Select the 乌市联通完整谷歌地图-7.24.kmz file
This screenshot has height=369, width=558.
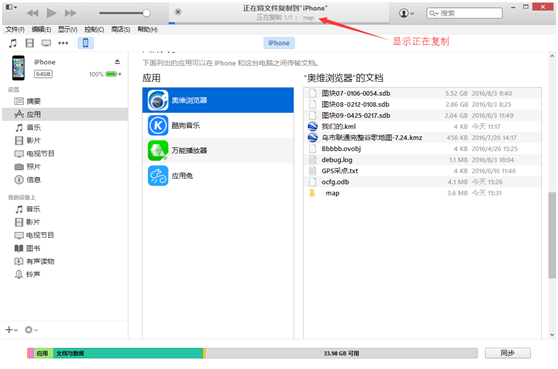pos(422,137)
